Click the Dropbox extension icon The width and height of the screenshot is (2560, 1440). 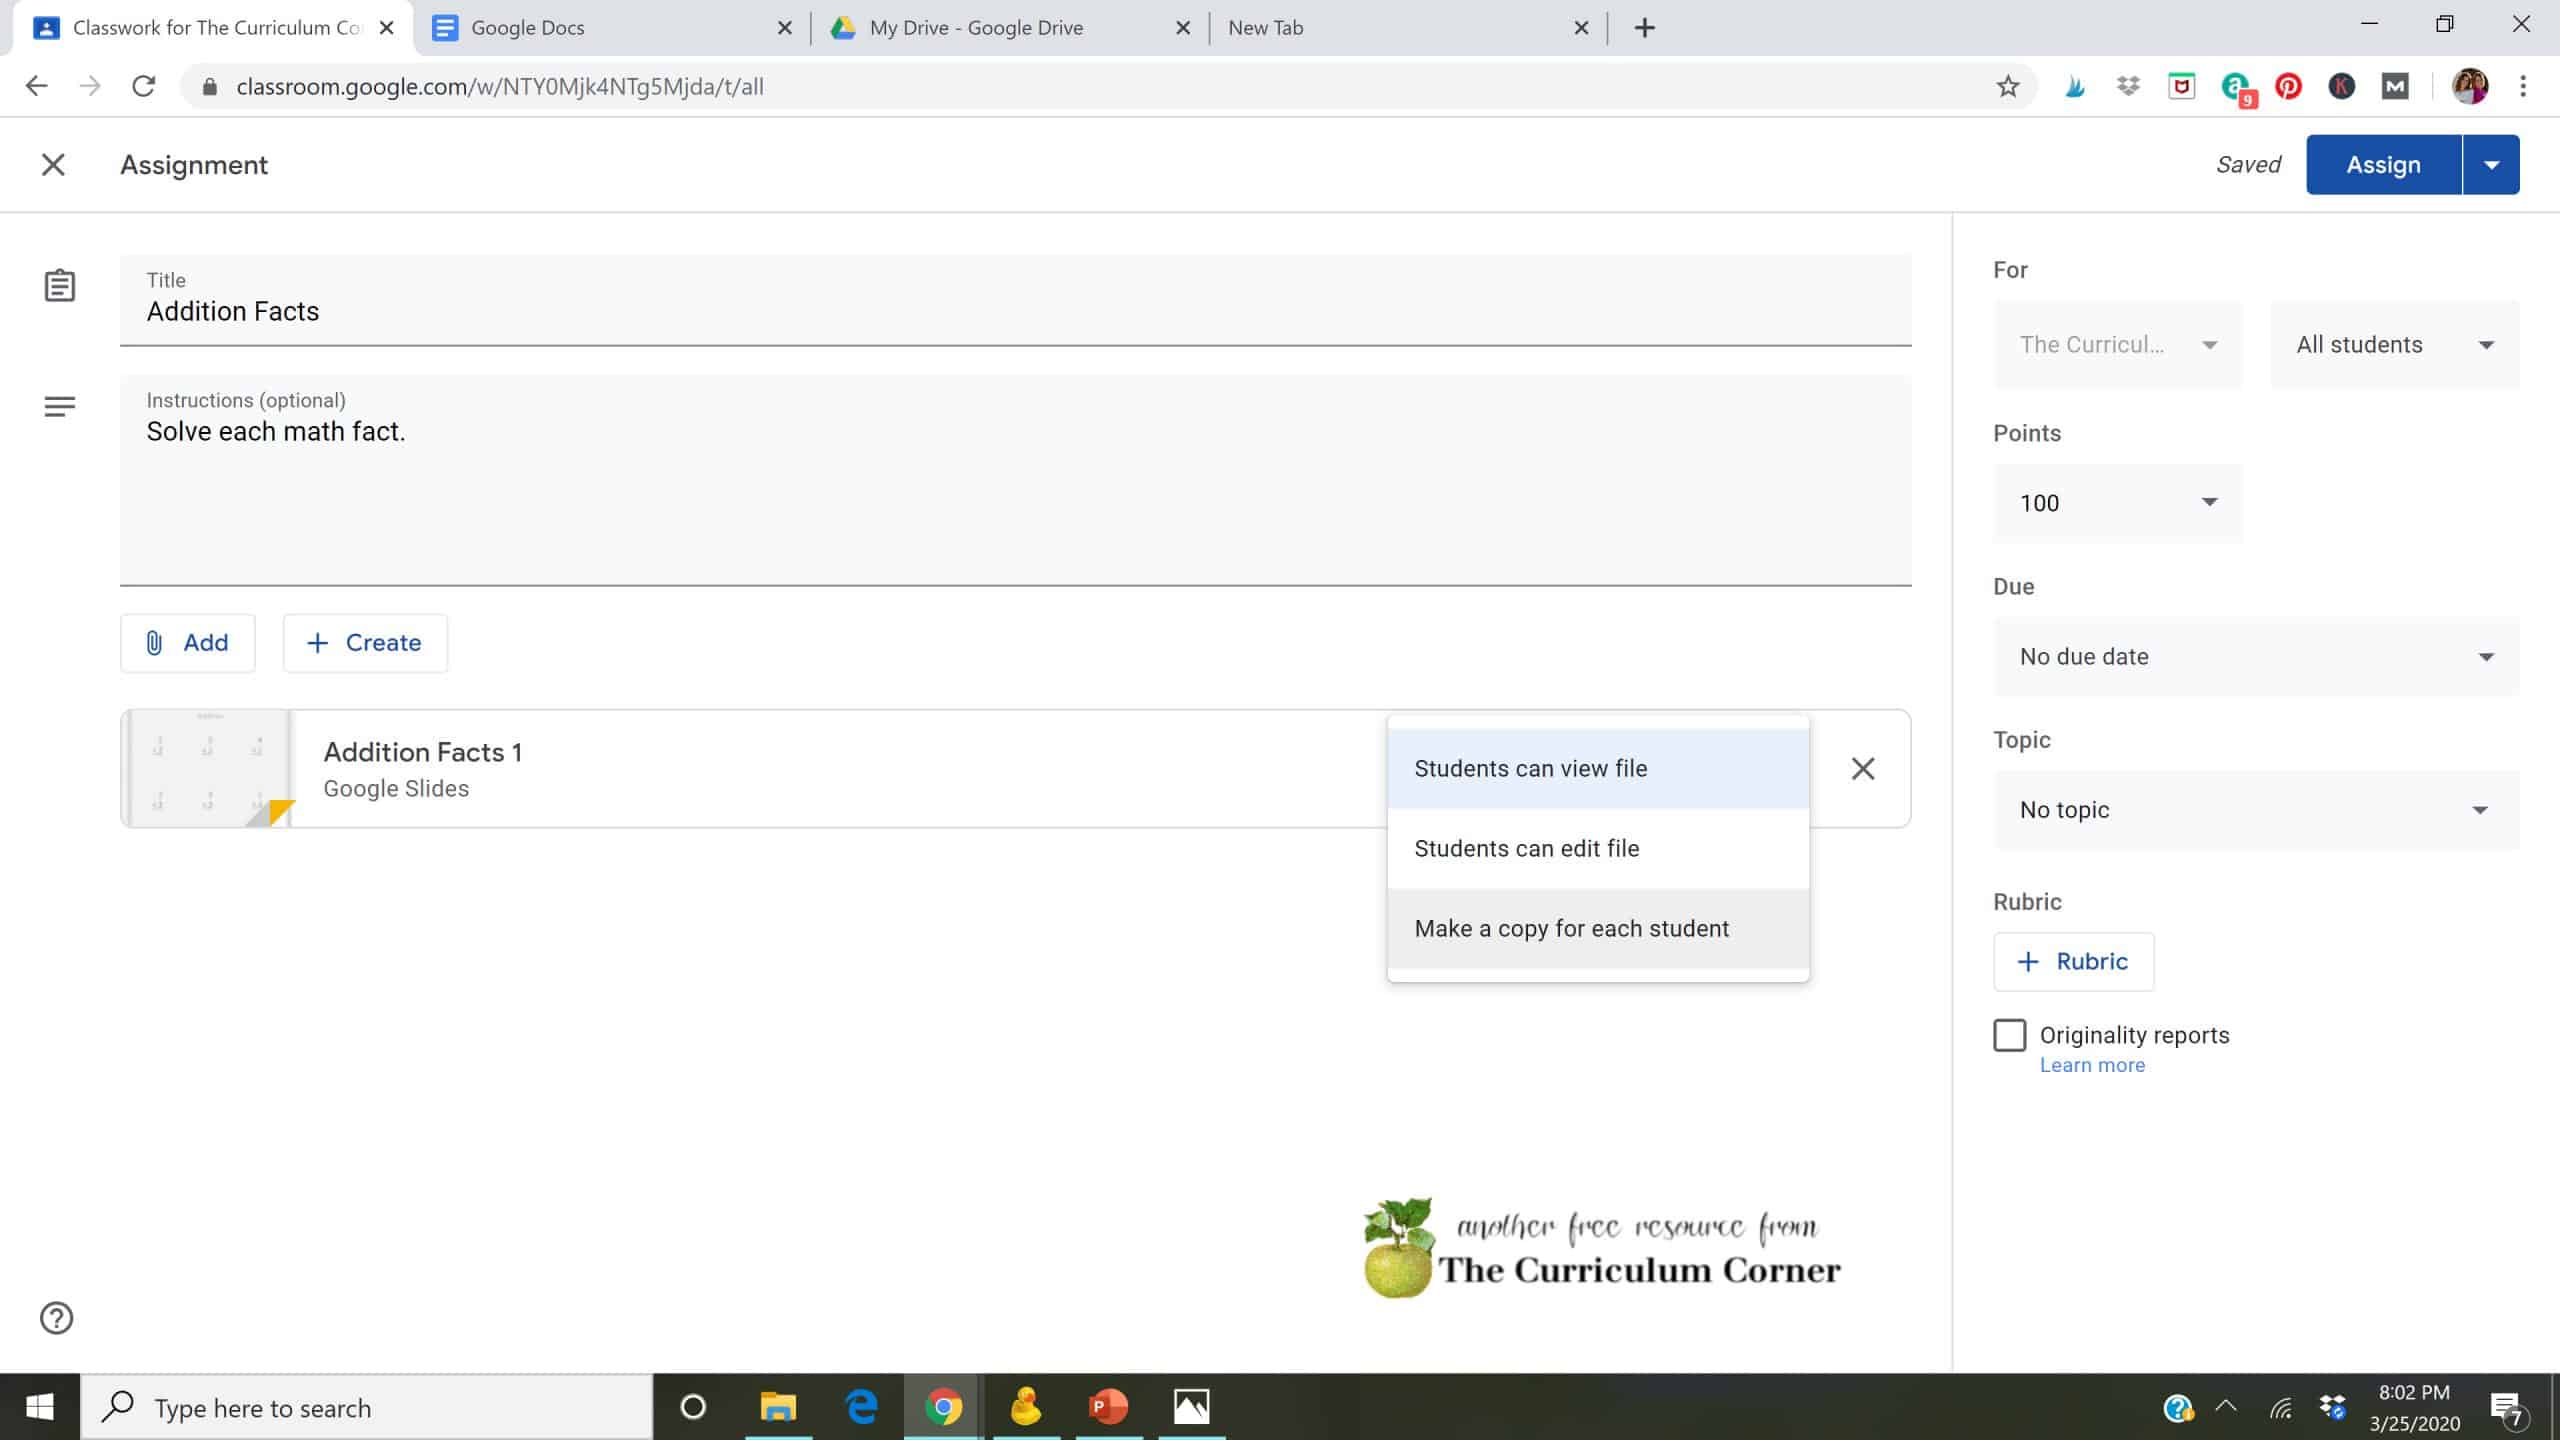(x=2126, y=85)
